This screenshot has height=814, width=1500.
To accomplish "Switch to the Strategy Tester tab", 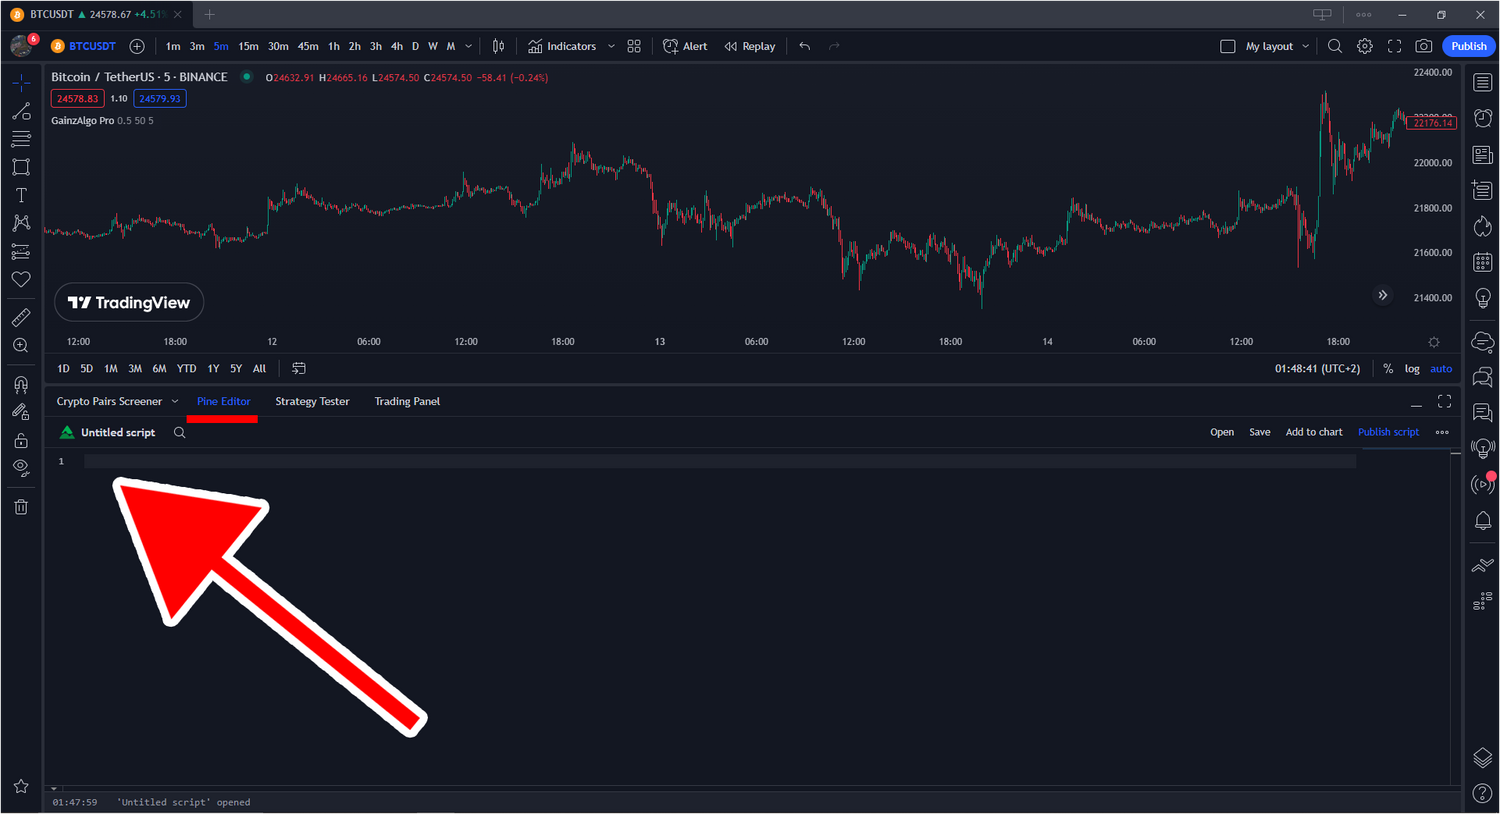I will [312, 402].
